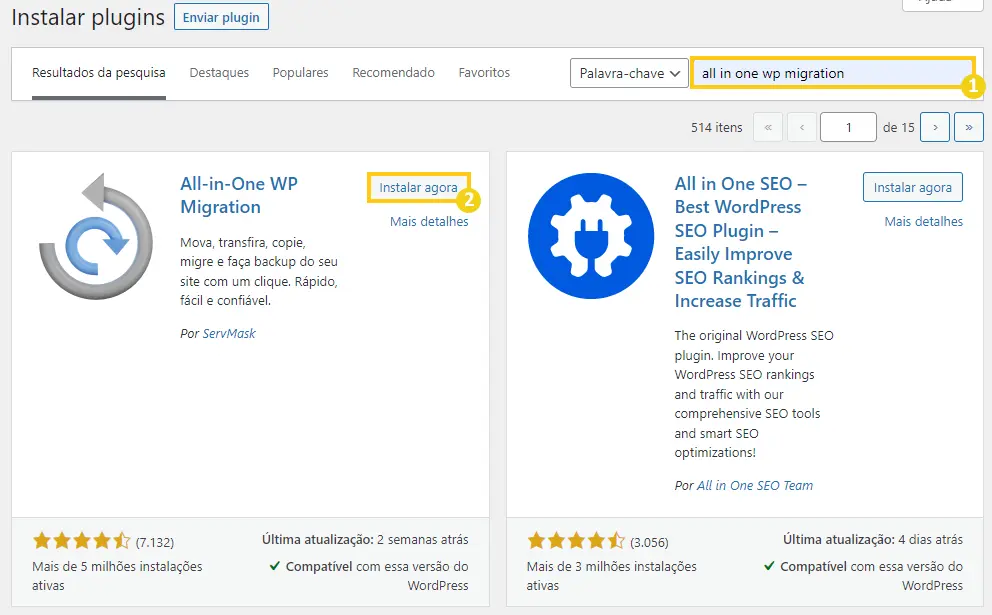This screenshot has height=615, width=992.
Task: Open Mais detalhes for All-in-One WP Migration
Action: click(x=429, y=221)
